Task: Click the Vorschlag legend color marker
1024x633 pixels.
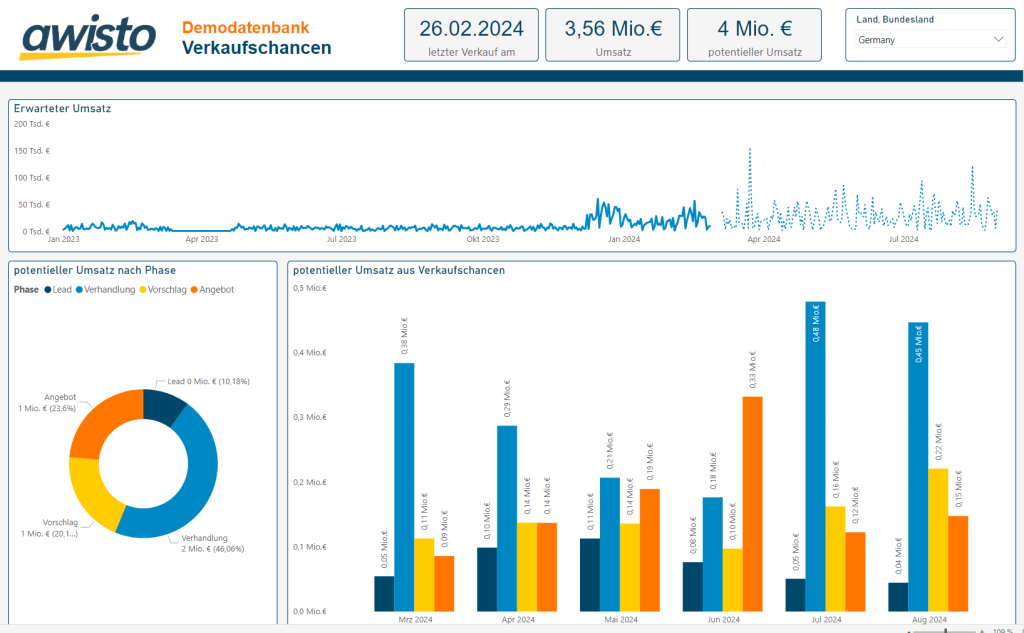Action: (x=143, y=289)
